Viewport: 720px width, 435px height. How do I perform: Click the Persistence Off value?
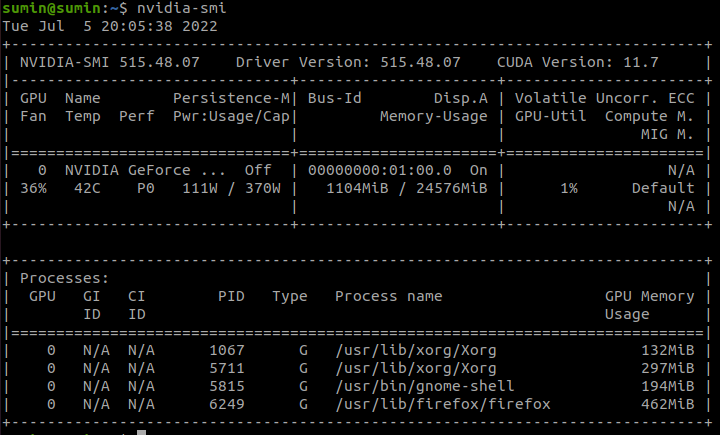click(258, 170)
